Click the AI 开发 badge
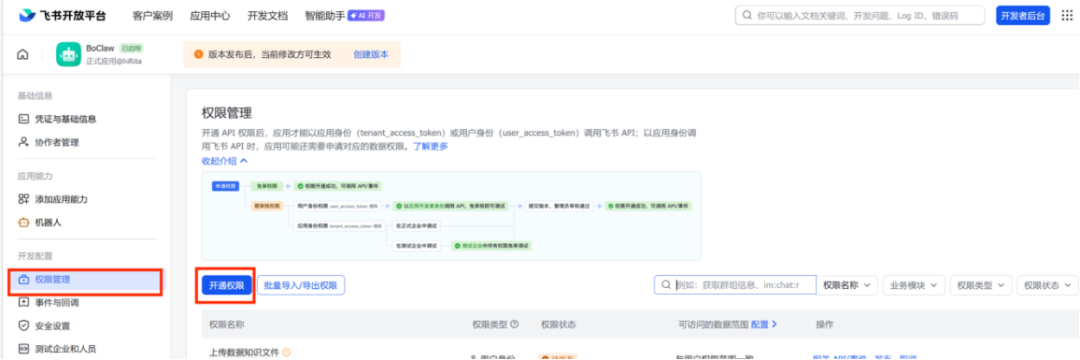The image size is (1080, 360). pyautogui.click(x=366, y=15)
